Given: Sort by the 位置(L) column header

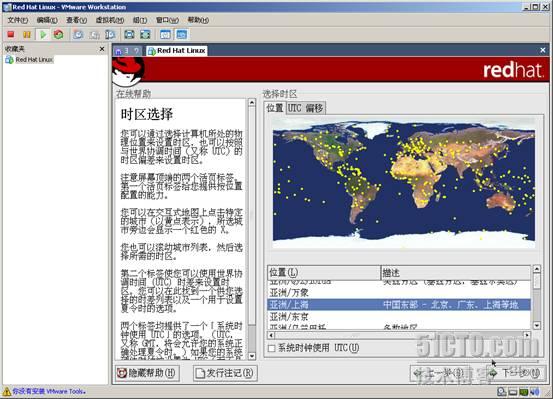Looking at the screenshot, I should [x=324, y=273].
